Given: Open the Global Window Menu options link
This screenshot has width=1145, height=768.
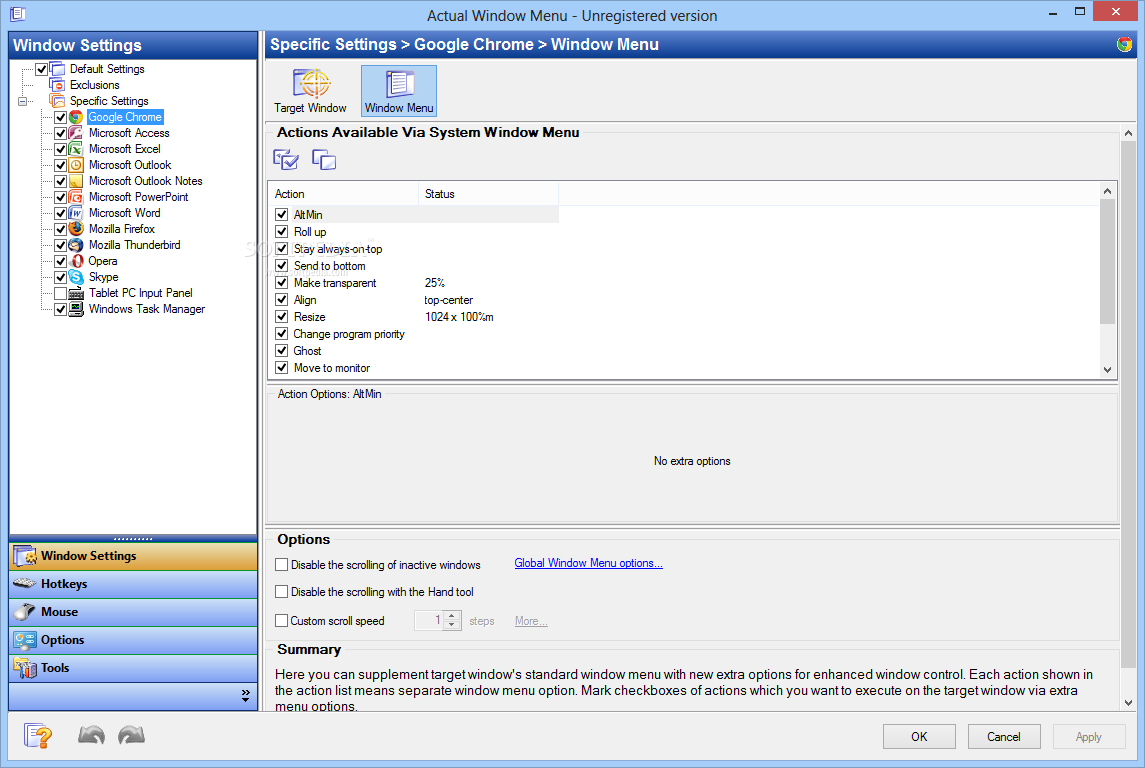Looking at the screenshot, I should coord(589,563).
